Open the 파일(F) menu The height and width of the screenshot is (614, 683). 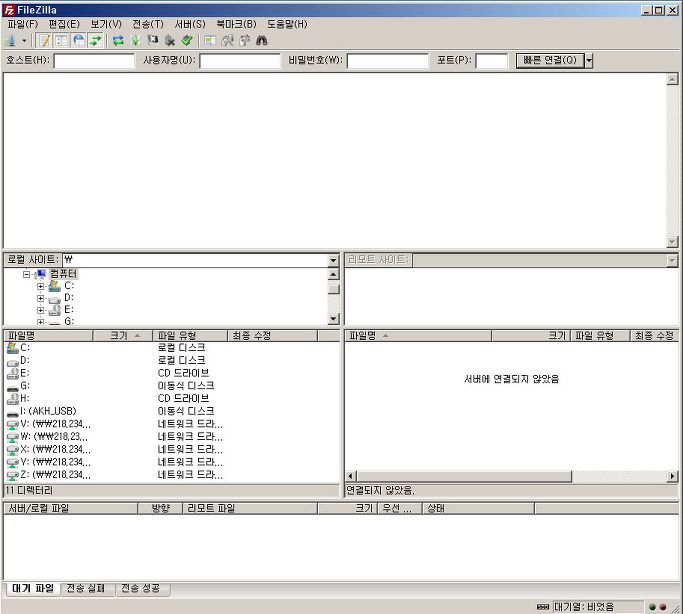point(23,24)
